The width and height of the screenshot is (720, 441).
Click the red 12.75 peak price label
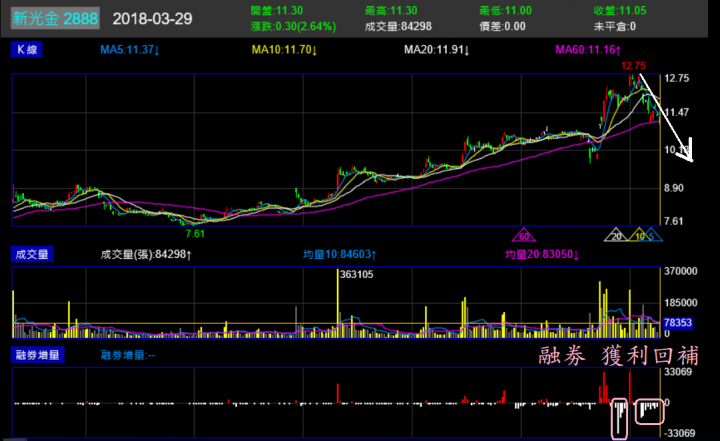pos(633,66)
